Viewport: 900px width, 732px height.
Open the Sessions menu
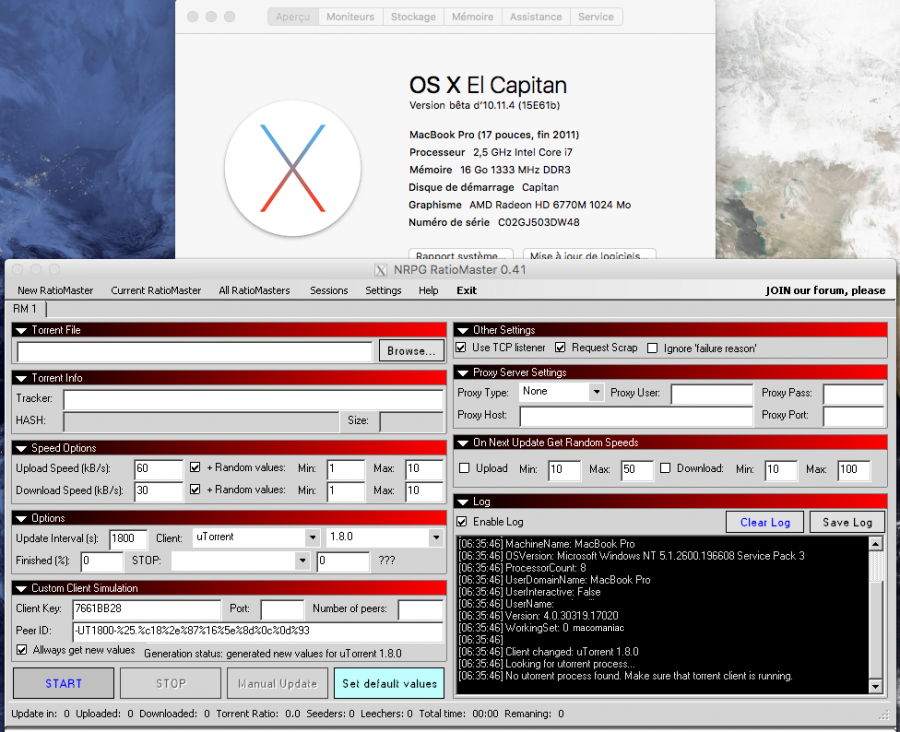coord(329,291)
